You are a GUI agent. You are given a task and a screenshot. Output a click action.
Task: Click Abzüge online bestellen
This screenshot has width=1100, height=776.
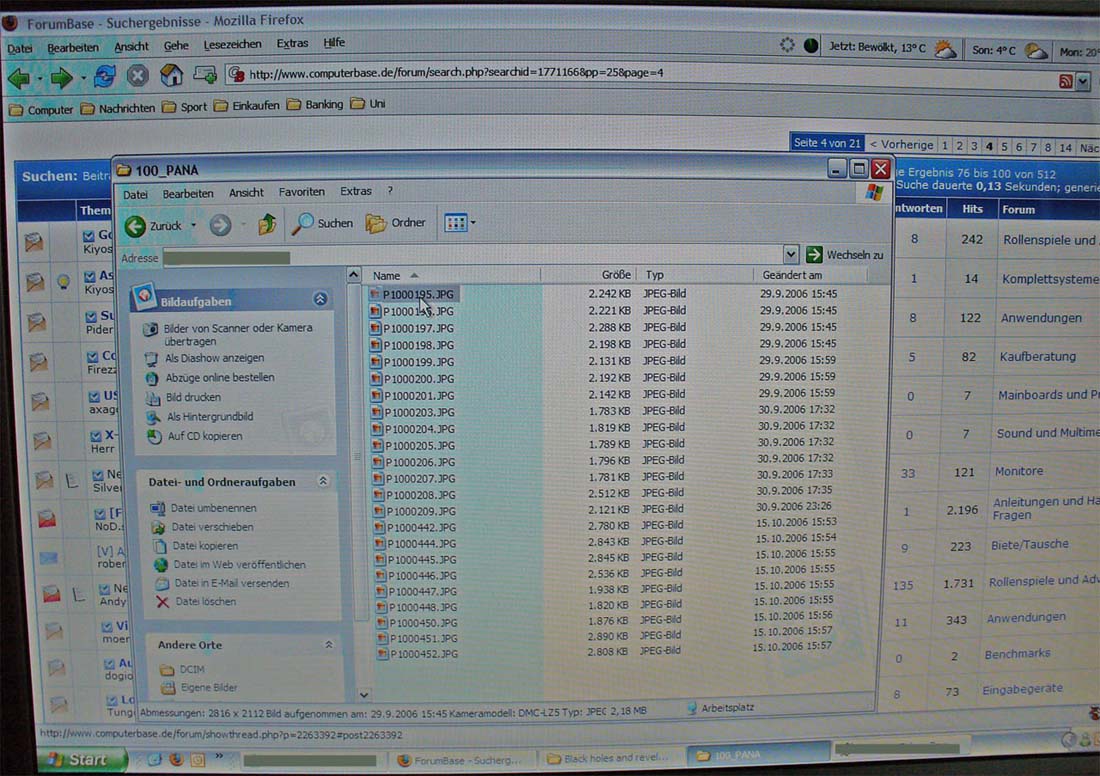tap(210, 377)
